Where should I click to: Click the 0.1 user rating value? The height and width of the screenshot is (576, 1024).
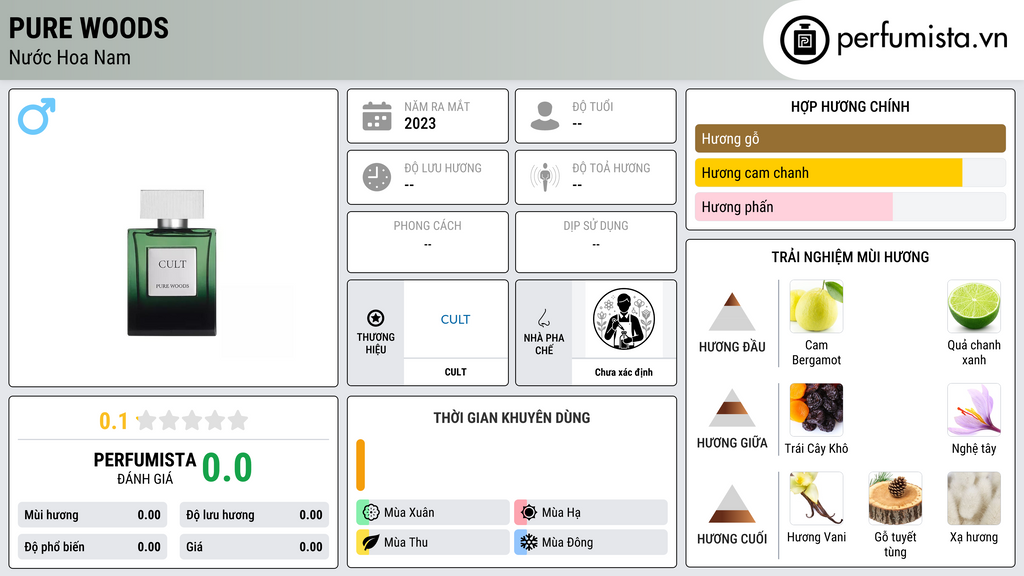point(113,421)
